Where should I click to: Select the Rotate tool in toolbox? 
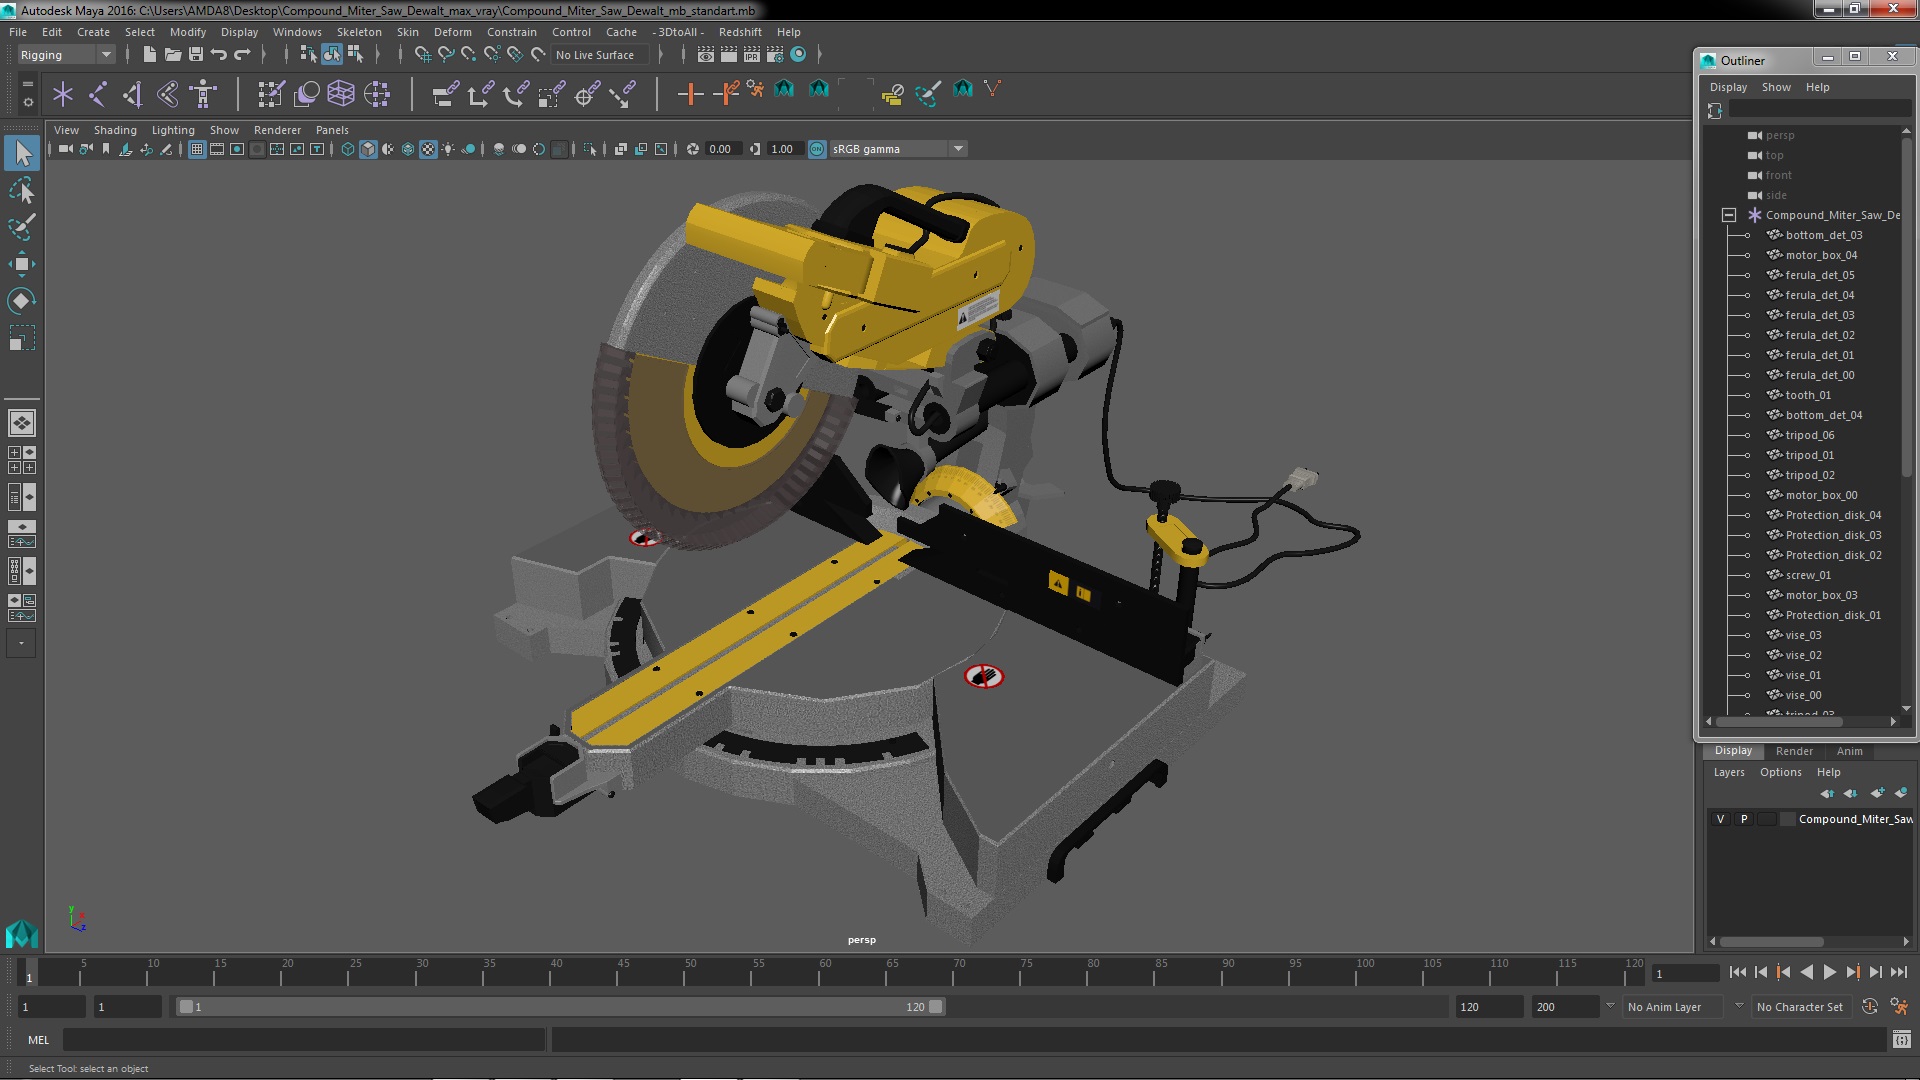[21, 301]
